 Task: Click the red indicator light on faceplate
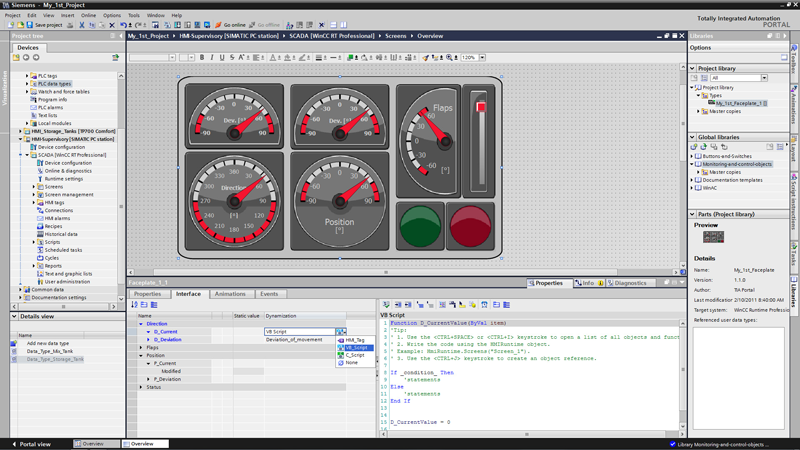point(470,226)
